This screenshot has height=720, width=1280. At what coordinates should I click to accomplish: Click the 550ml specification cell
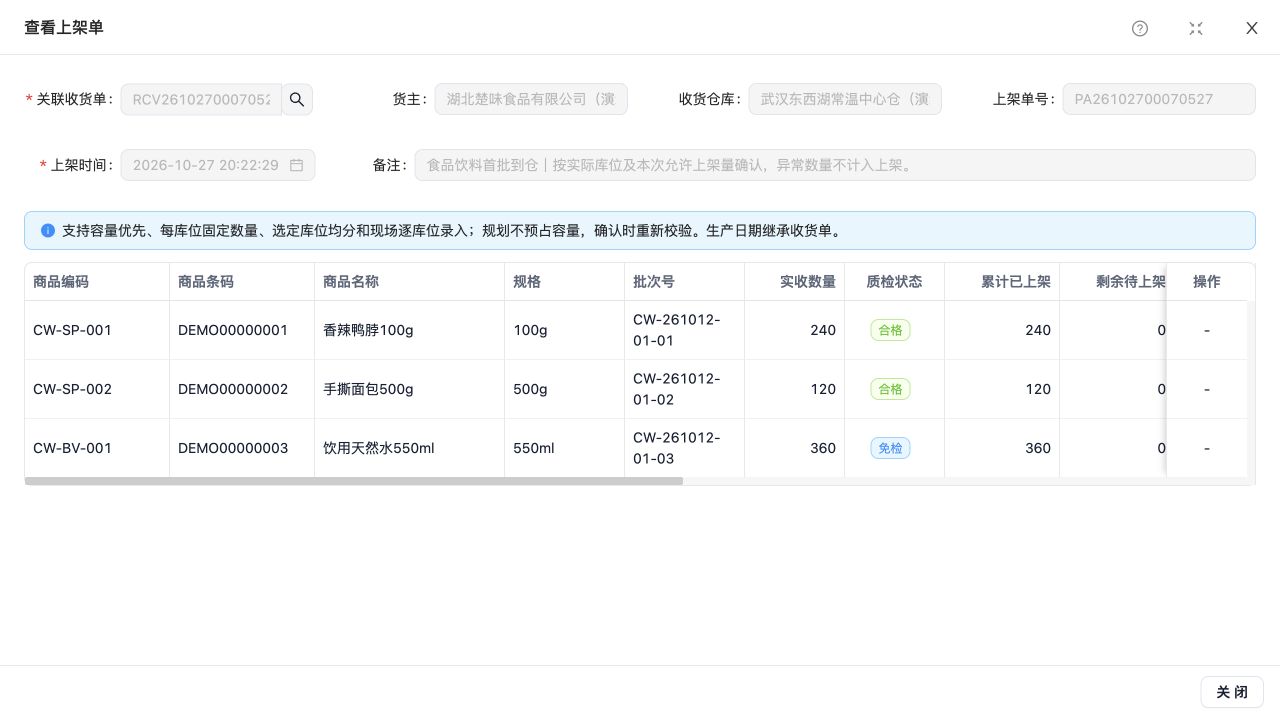click(565, 448)
